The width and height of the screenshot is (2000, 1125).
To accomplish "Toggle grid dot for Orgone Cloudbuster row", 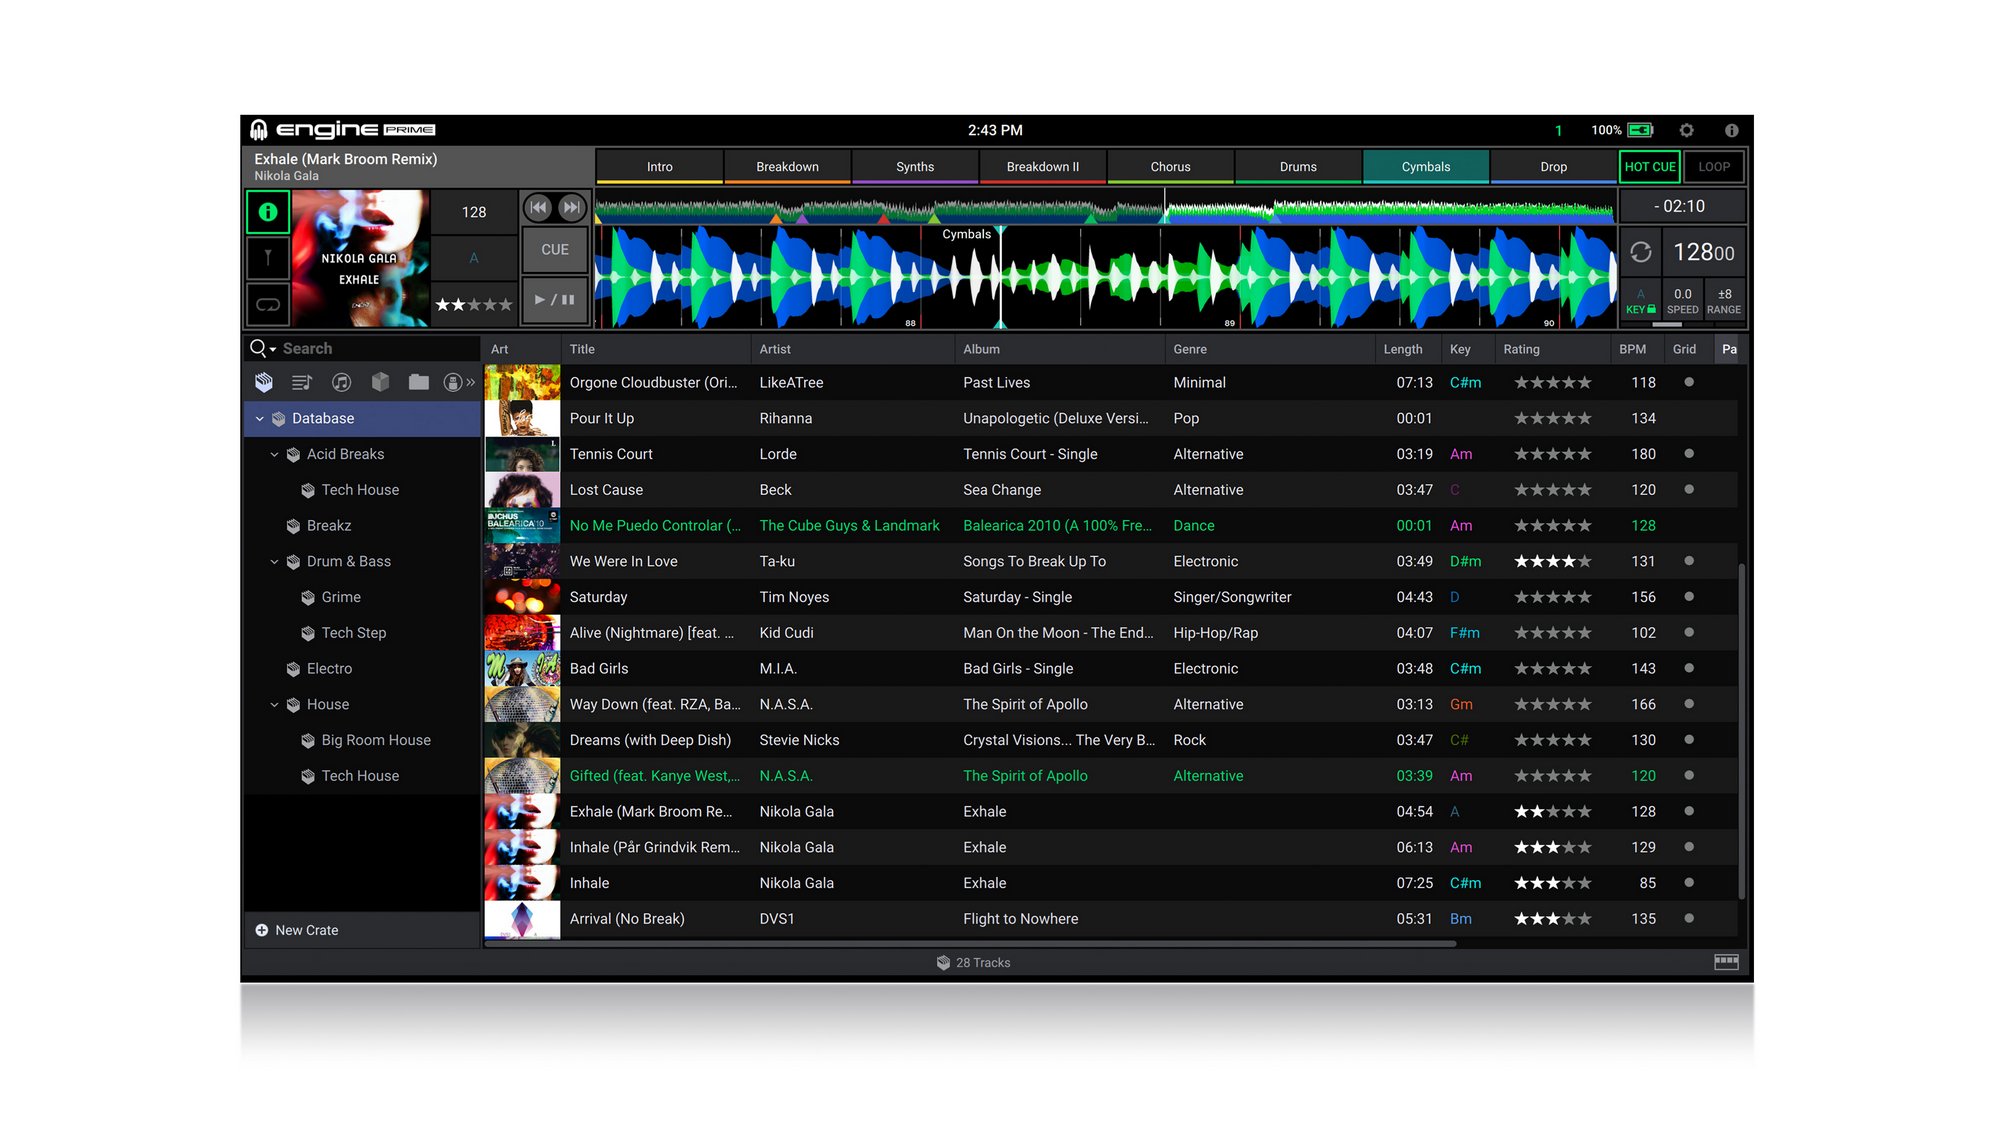I will (x=1689, y=382).
